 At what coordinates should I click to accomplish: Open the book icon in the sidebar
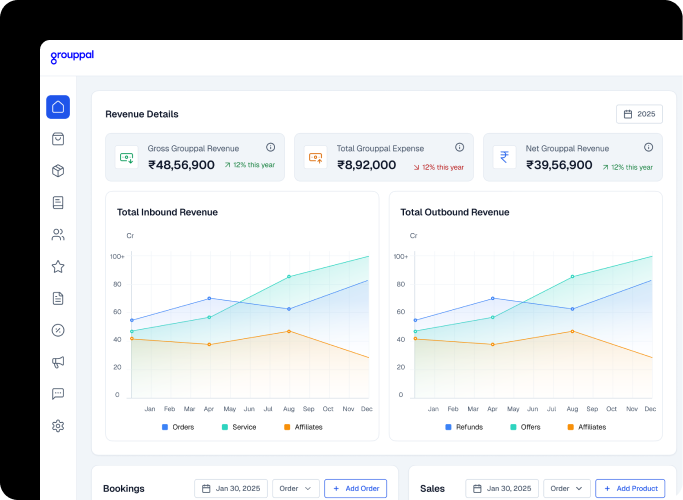tap(58, 203)
